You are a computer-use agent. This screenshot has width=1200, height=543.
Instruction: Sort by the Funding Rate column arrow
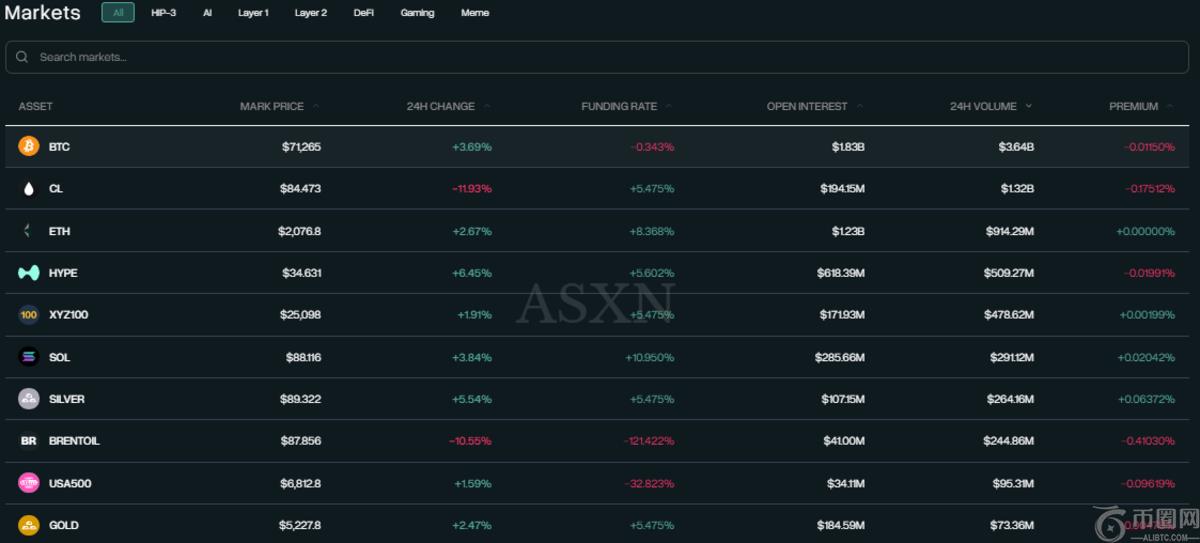(668, 106)
